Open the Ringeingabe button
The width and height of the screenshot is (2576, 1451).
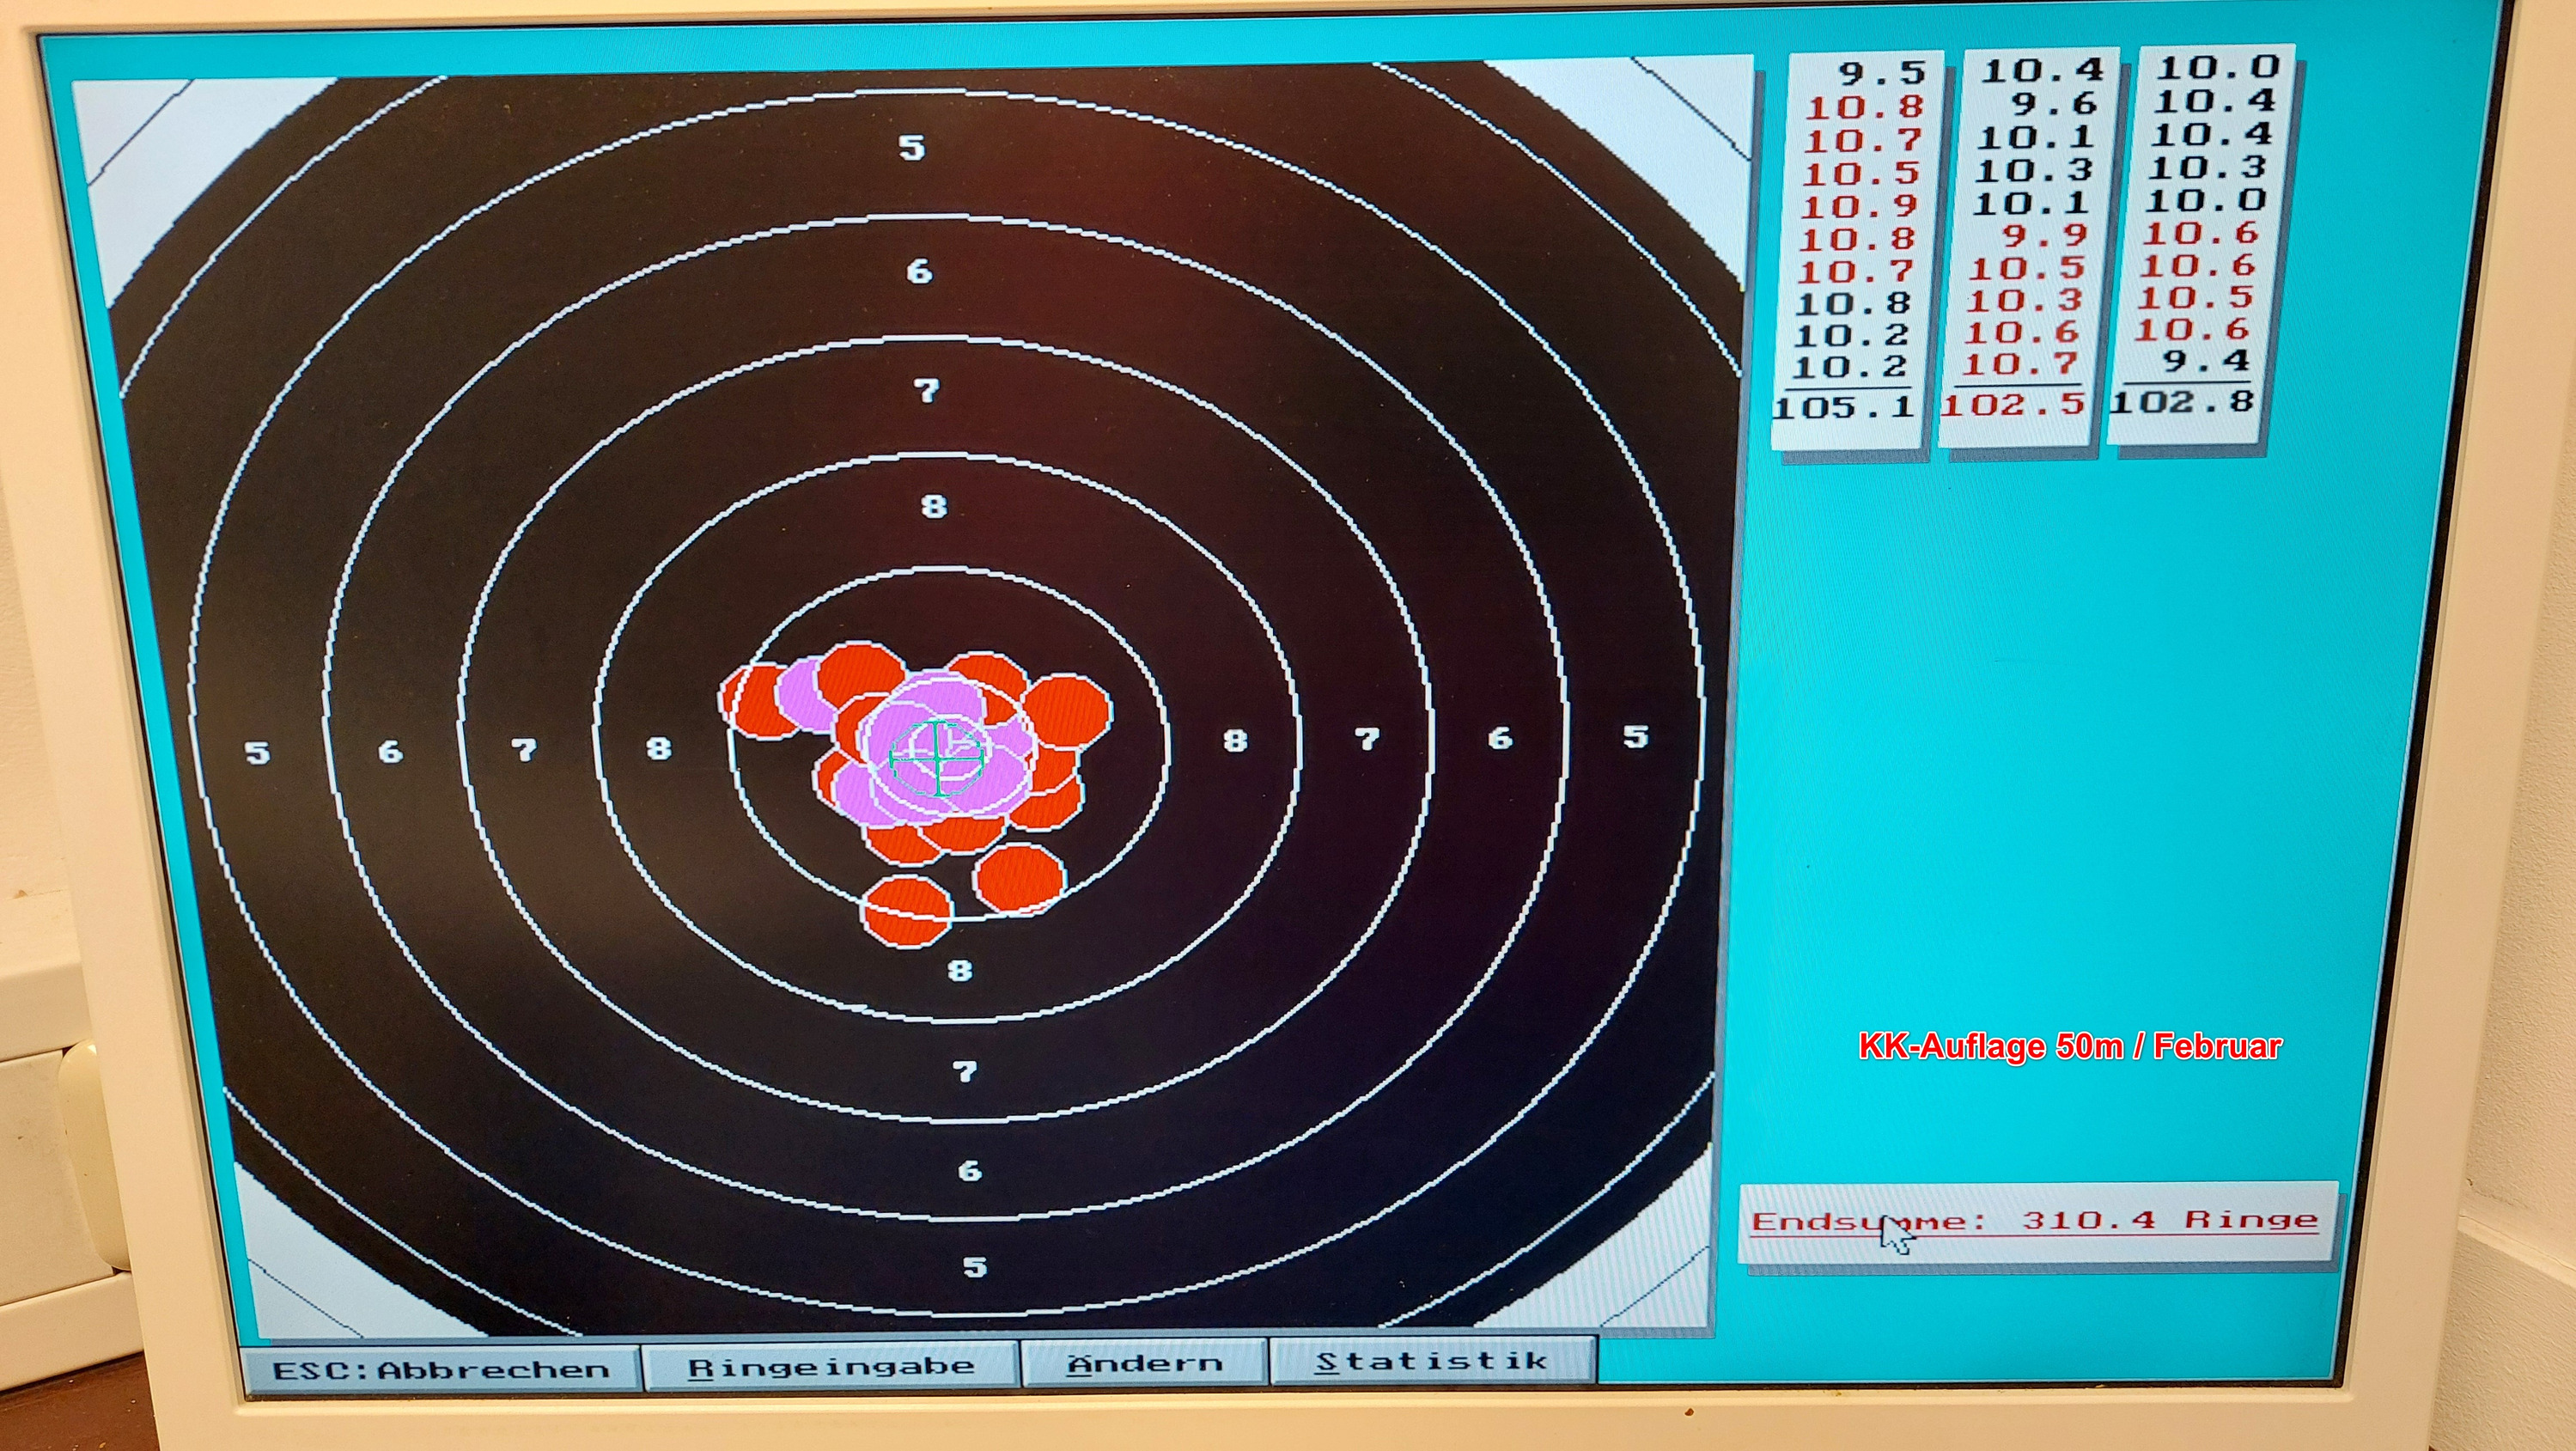(x=830, y=1366)
